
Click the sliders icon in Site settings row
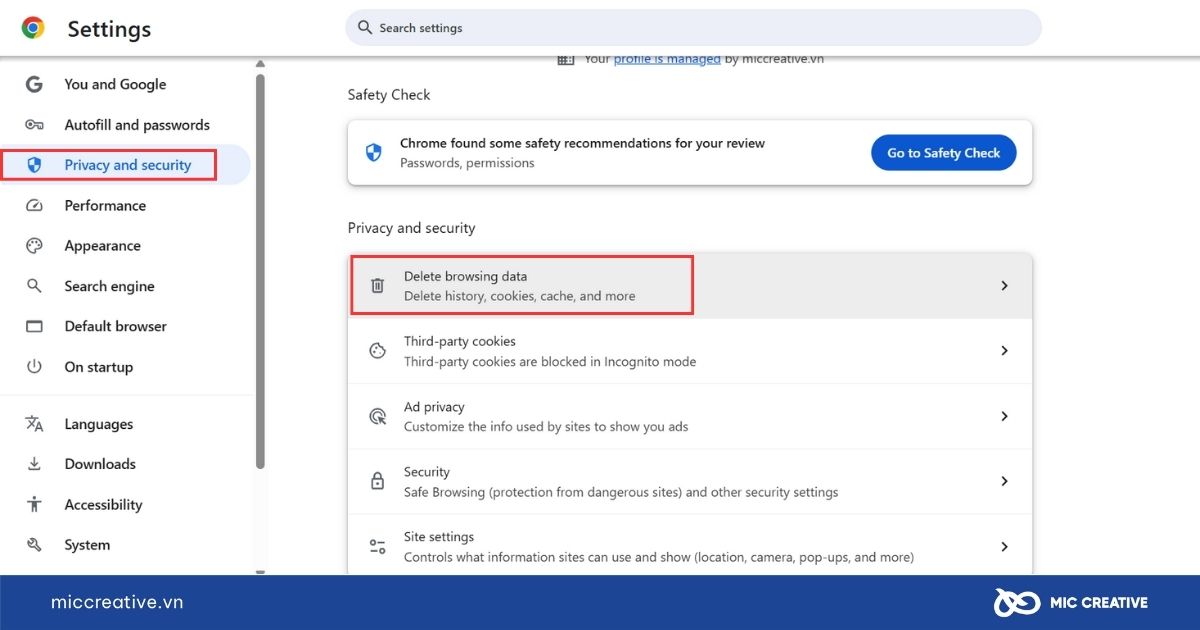(x=377, y=547)
